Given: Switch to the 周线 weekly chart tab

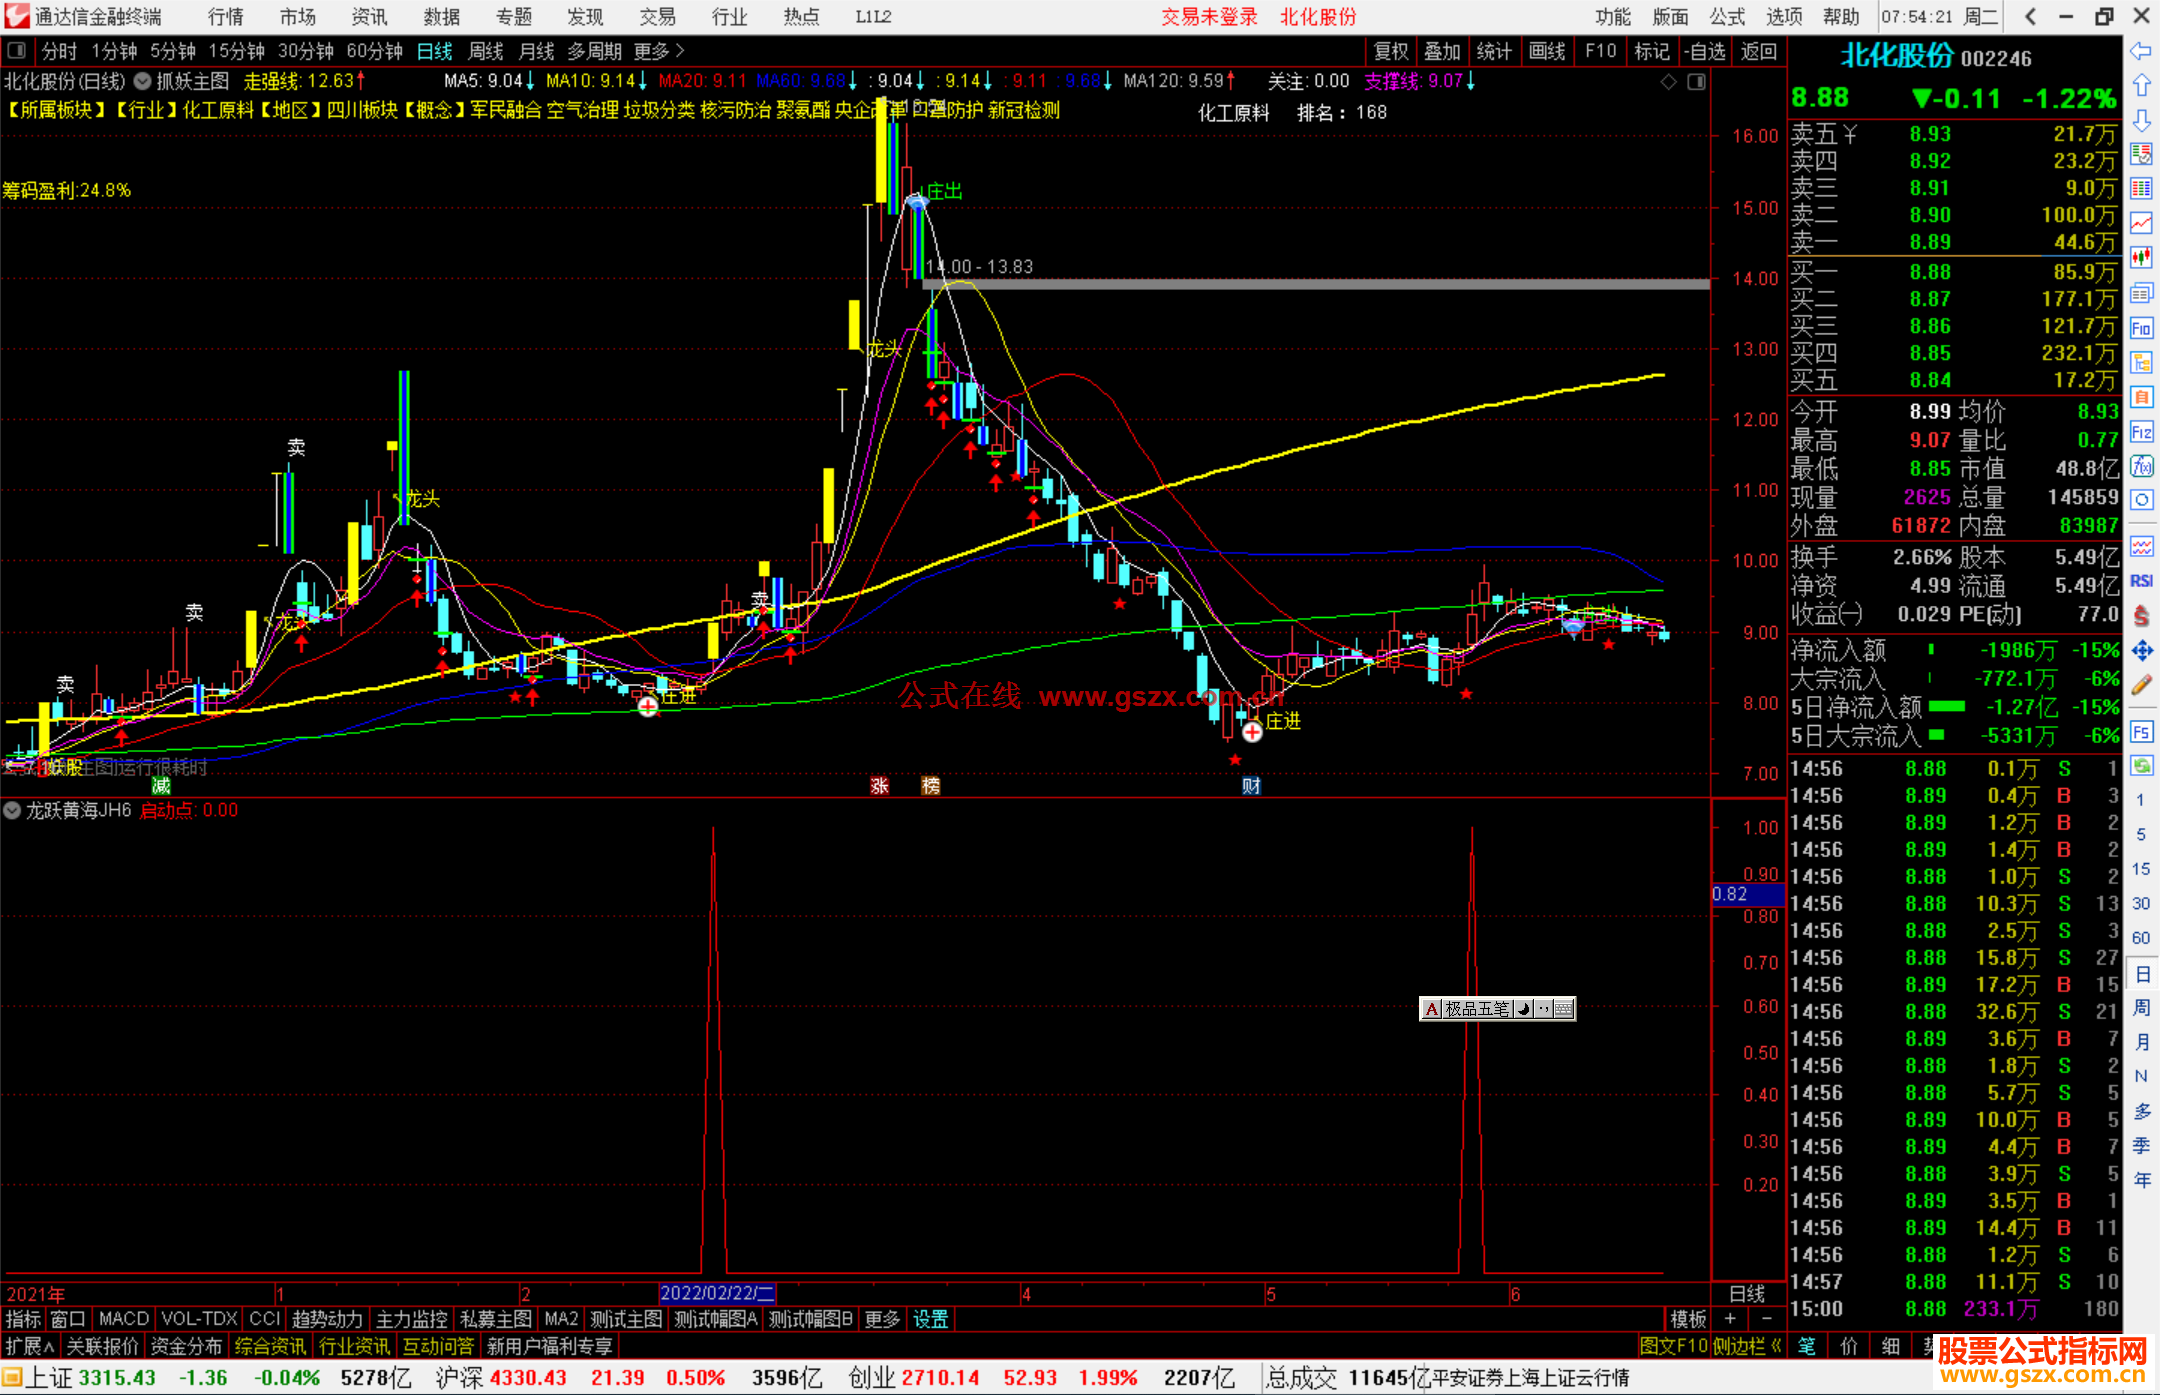Looking at the screenshot, I should coord(486,51).
